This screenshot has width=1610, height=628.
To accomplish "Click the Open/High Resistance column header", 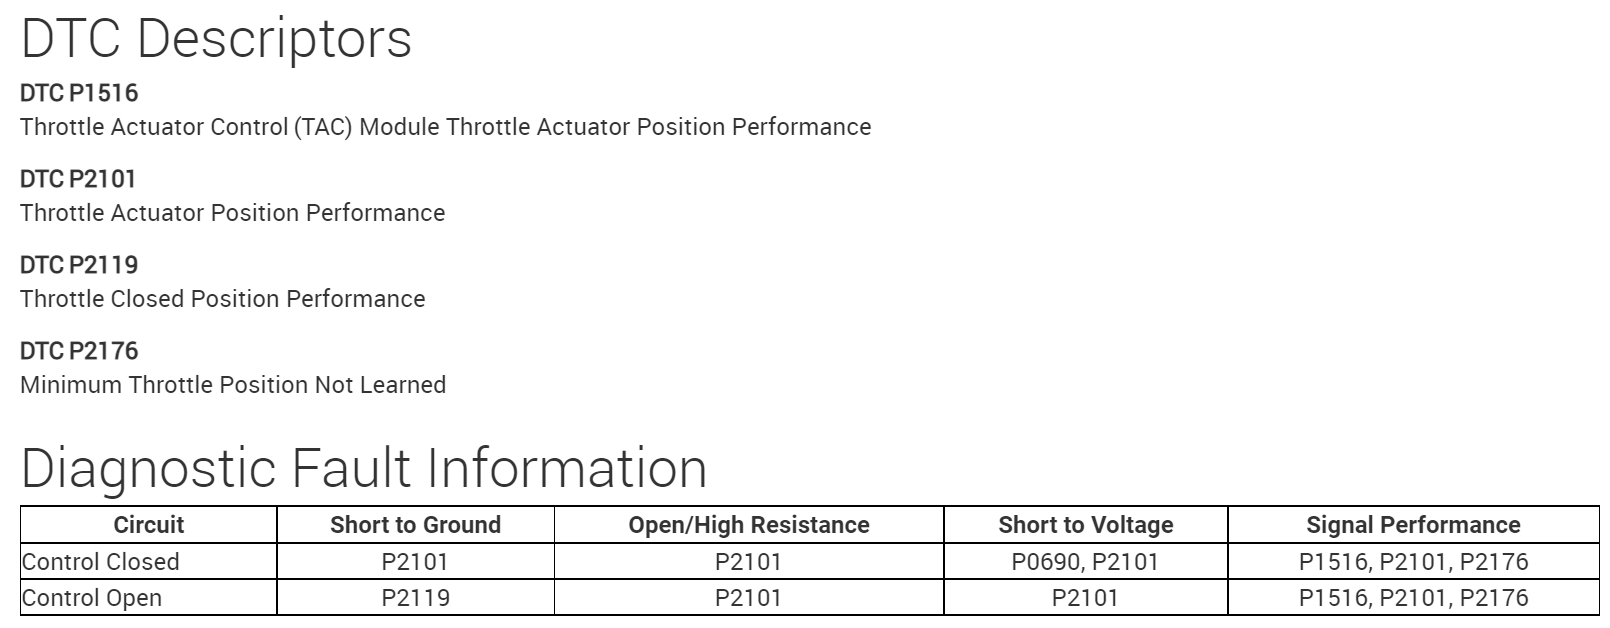I will tap(749, 525).
